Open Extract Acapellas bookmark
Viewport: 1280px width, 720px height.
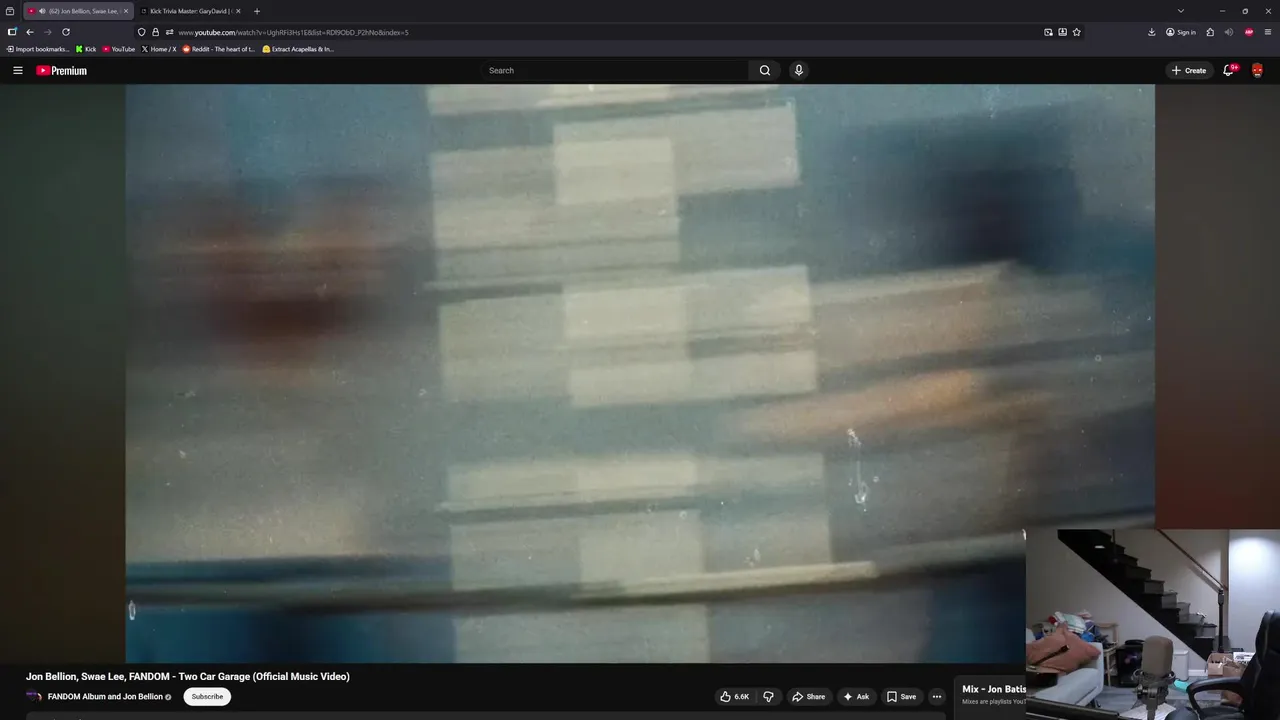tap(298, 49)
